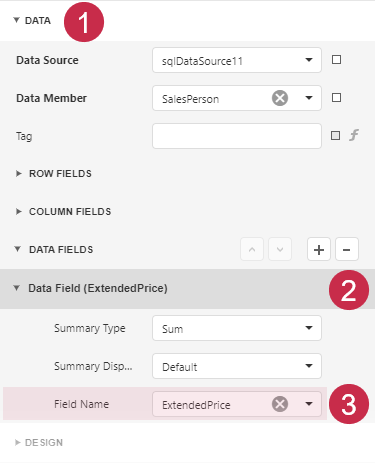
Task: Collapse the DATA FIELDS section
Action: point(18,249)
